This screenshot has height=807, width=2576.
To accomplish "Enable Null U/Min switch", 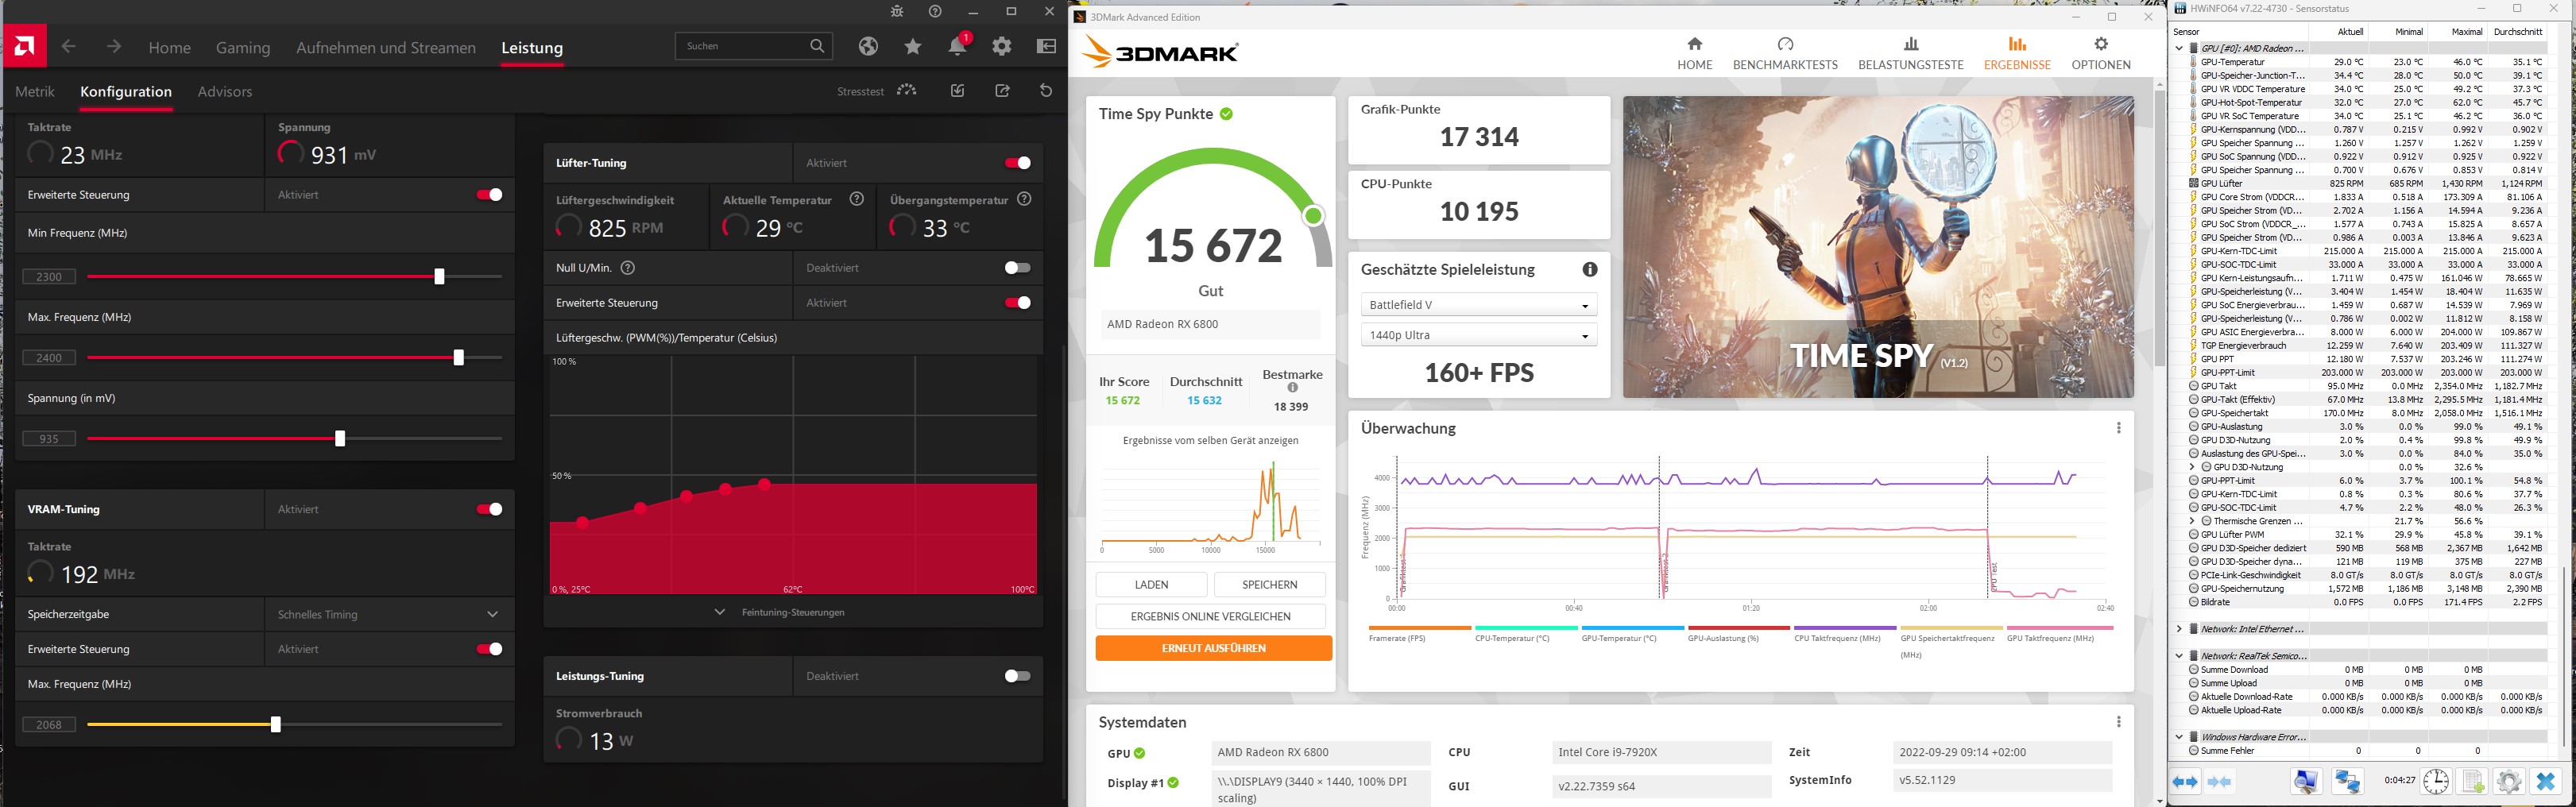I will point(1017,268).
